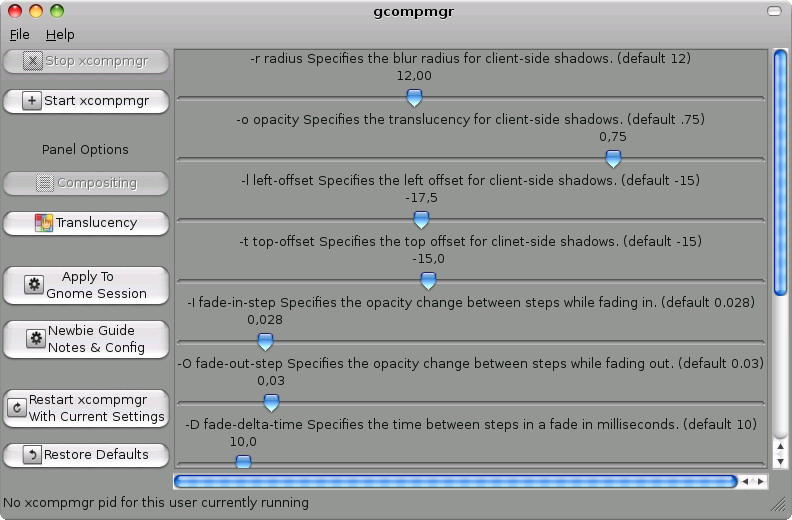This screenshot has width=792, height=520.
Task: Click the blur radius slider handle
Action: [x=414, y=98]
